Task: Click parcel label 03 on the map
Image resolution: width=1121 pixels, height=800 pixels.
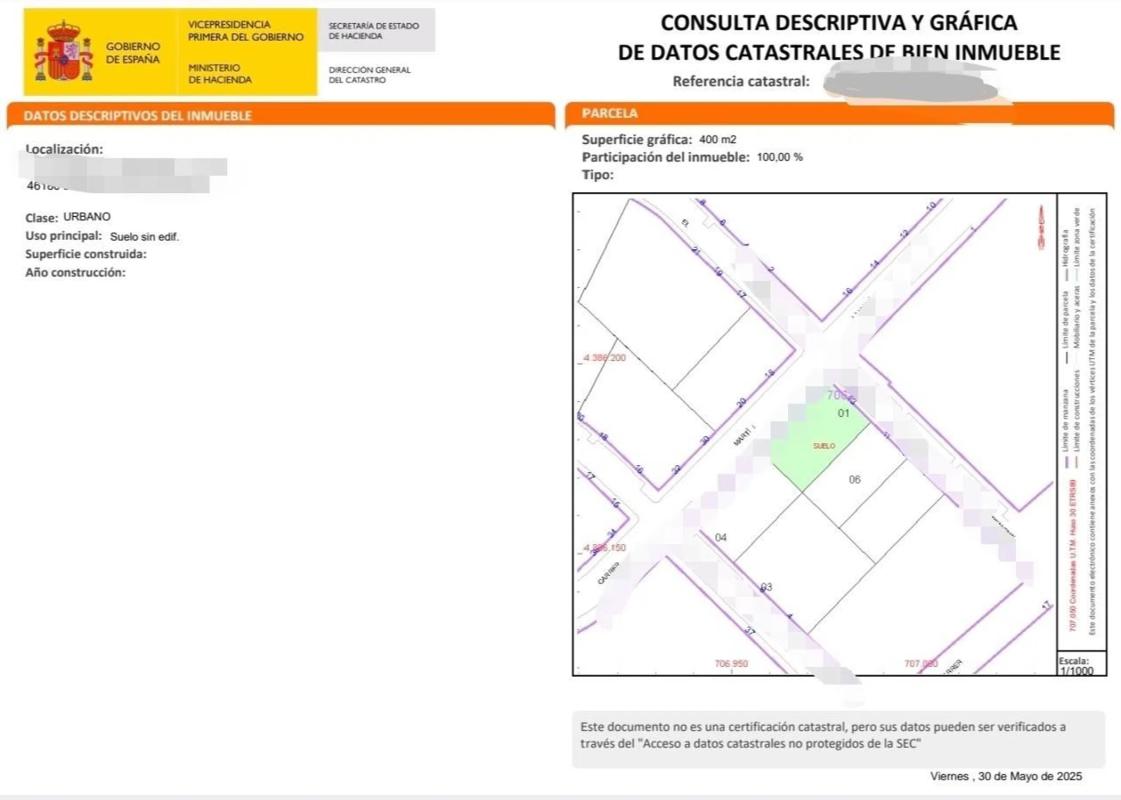Action: coord(767,587)
